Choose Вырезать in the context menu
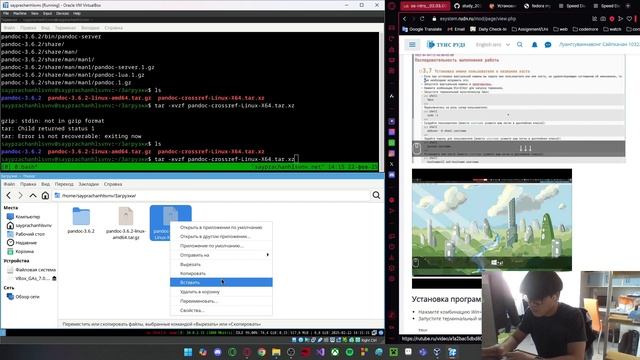Screen dimensions: 640x360 pos(221,264)
